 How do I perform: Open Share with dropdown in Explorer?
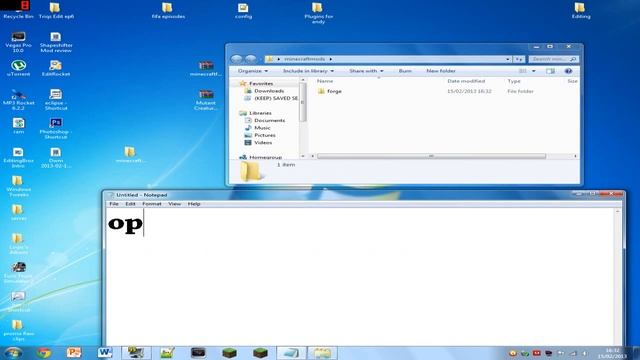click(x=366, y=71)
